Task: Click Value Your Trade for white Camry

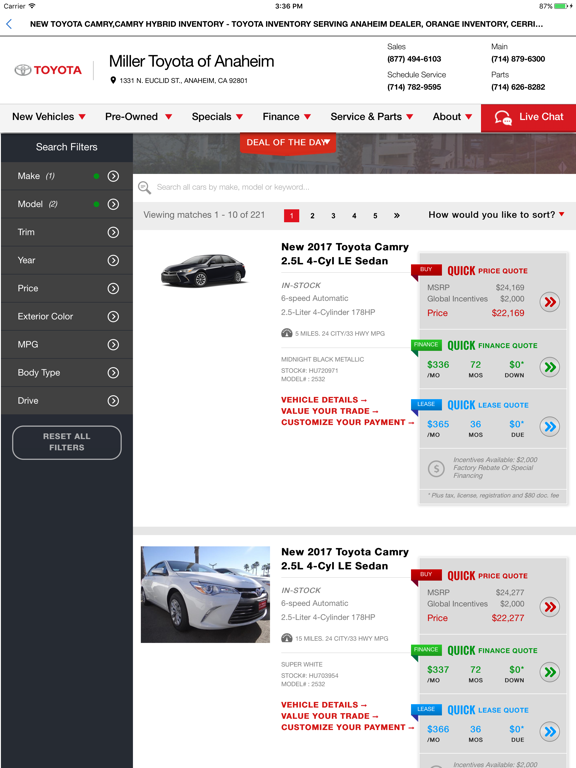Action: point(330,717)
